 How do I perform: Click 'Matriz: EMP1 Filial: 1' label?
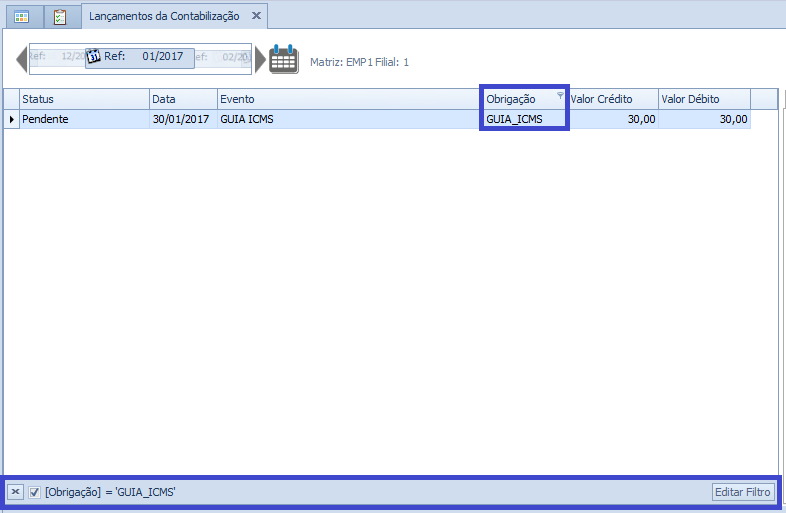pyautogui.click(x=359, y=62)
